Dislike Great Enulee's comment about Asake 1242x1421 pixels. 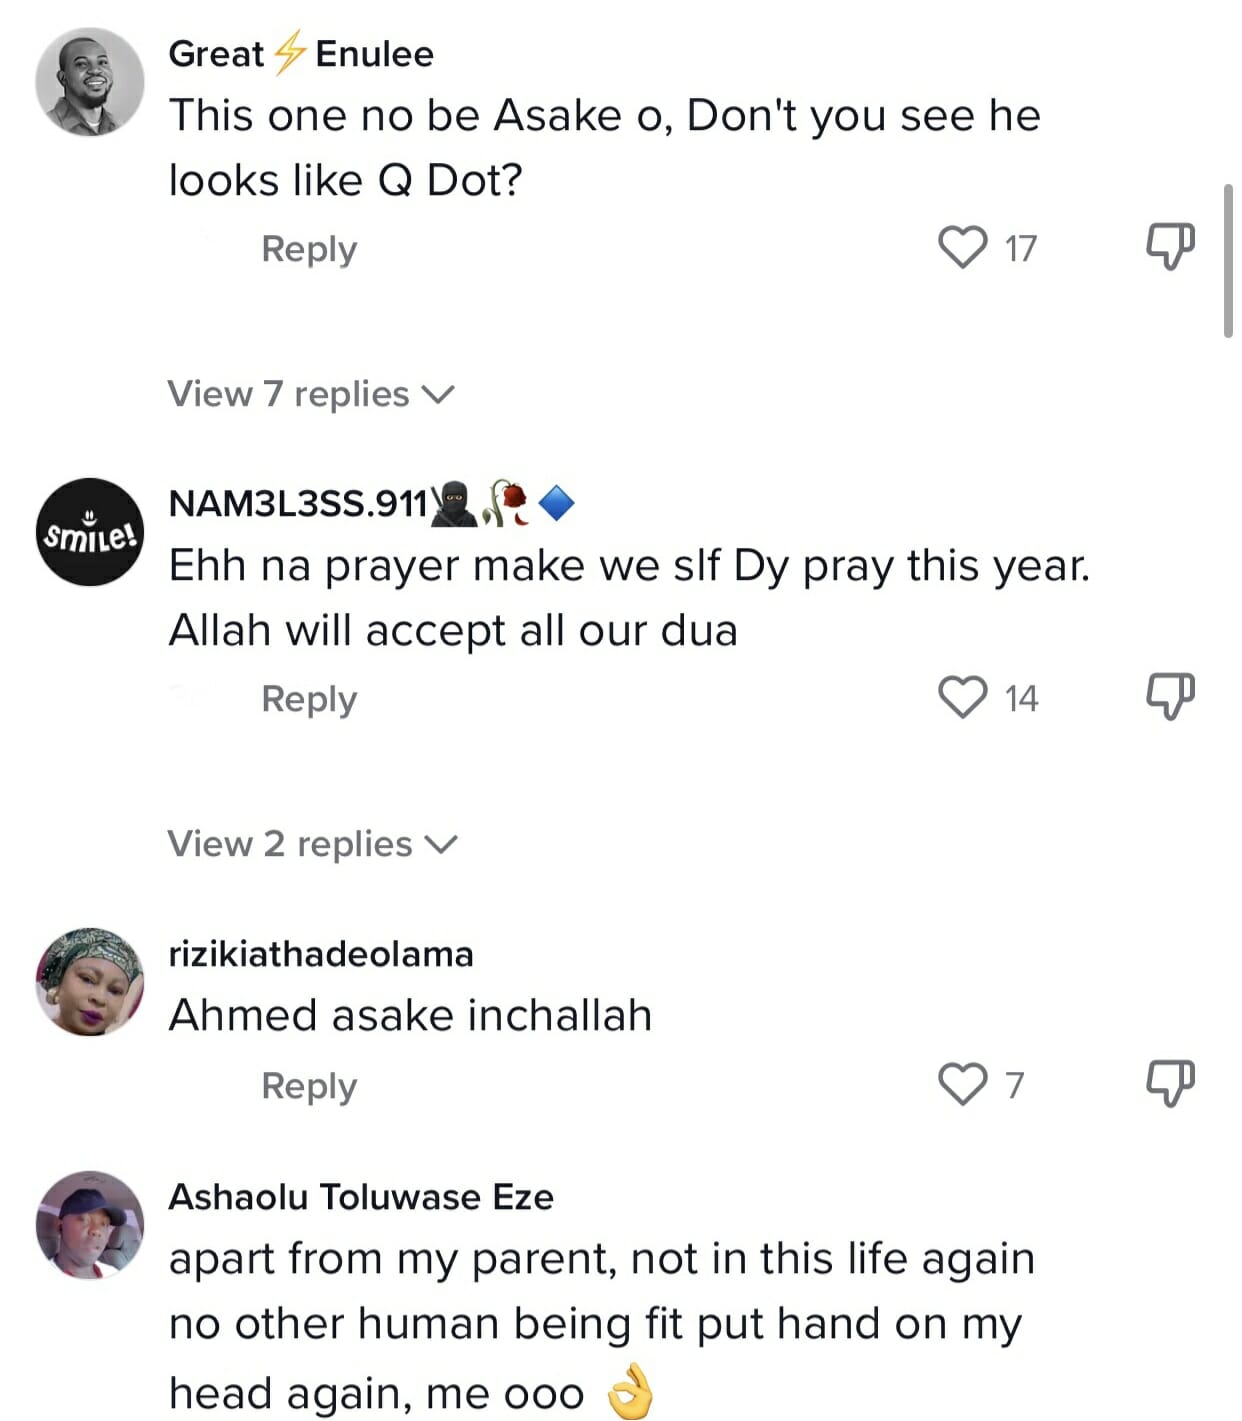[x=1170, y=246]
